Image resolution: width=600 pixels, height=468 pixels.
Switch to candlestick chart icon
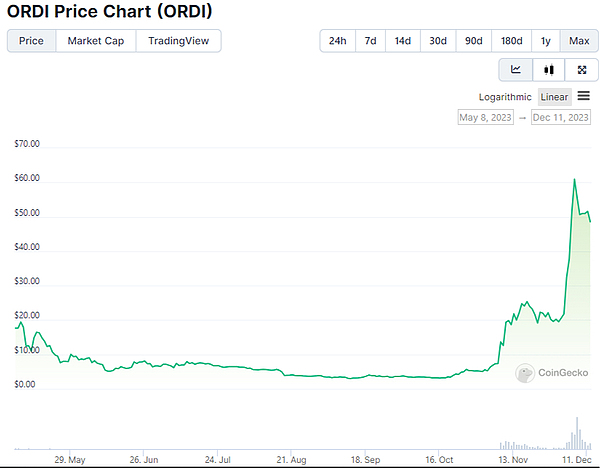(549, 69)
